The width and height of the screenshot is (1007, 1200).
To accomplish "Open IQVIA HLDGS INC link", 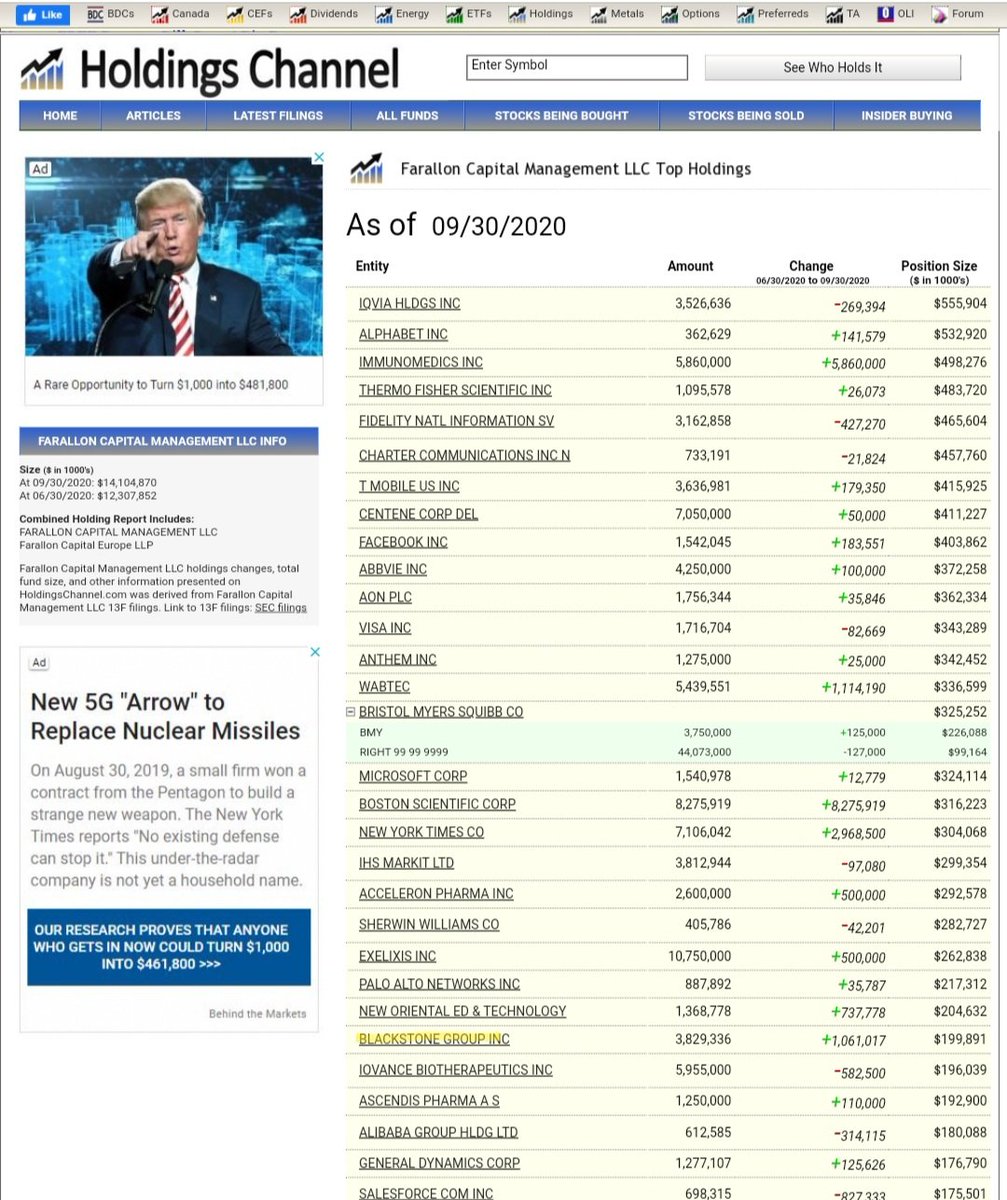I will point(410,303).
